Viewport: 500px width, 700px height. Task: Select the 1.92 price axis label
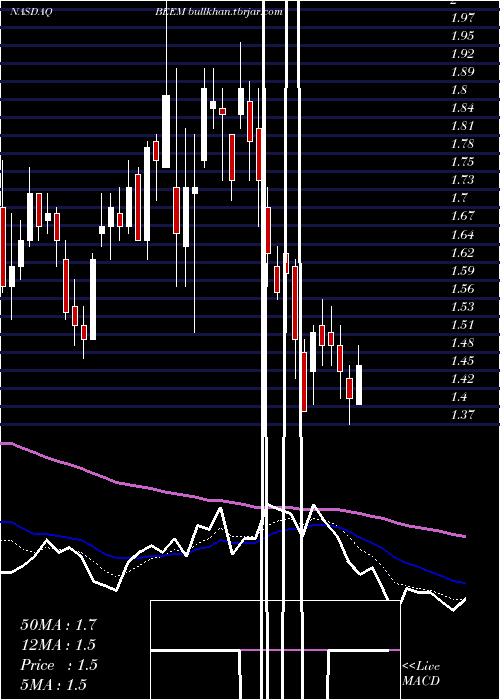point(462,54)
